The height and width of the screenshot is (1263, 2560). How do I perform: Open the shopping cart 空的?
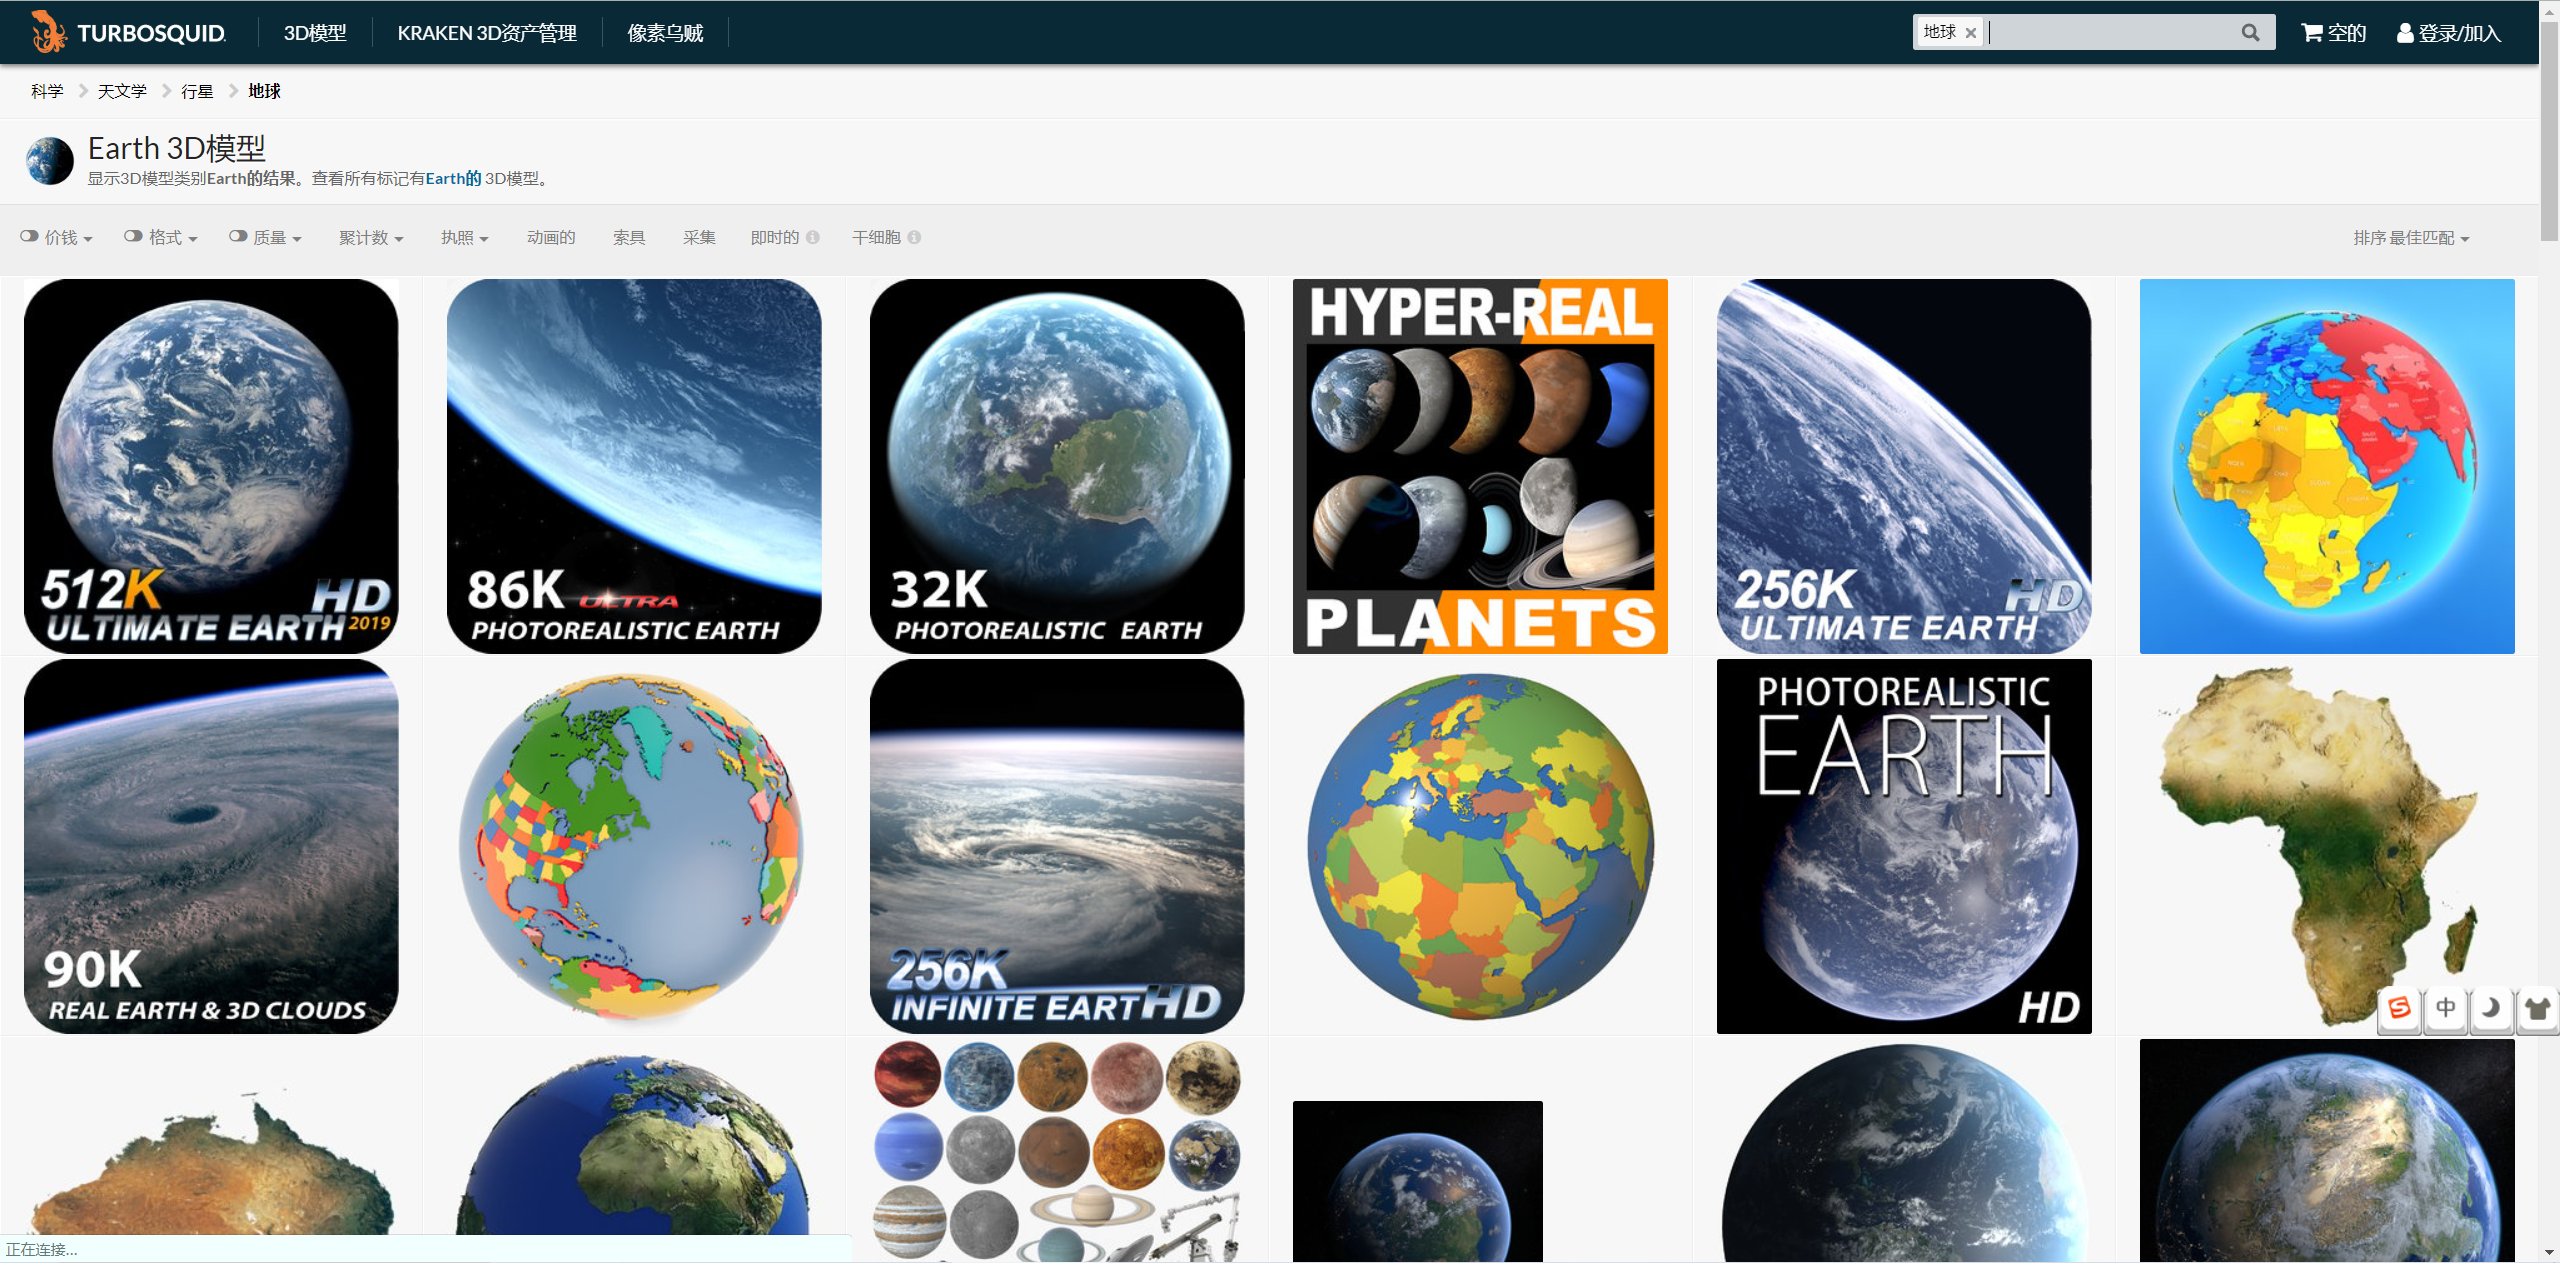[2333, 33]
